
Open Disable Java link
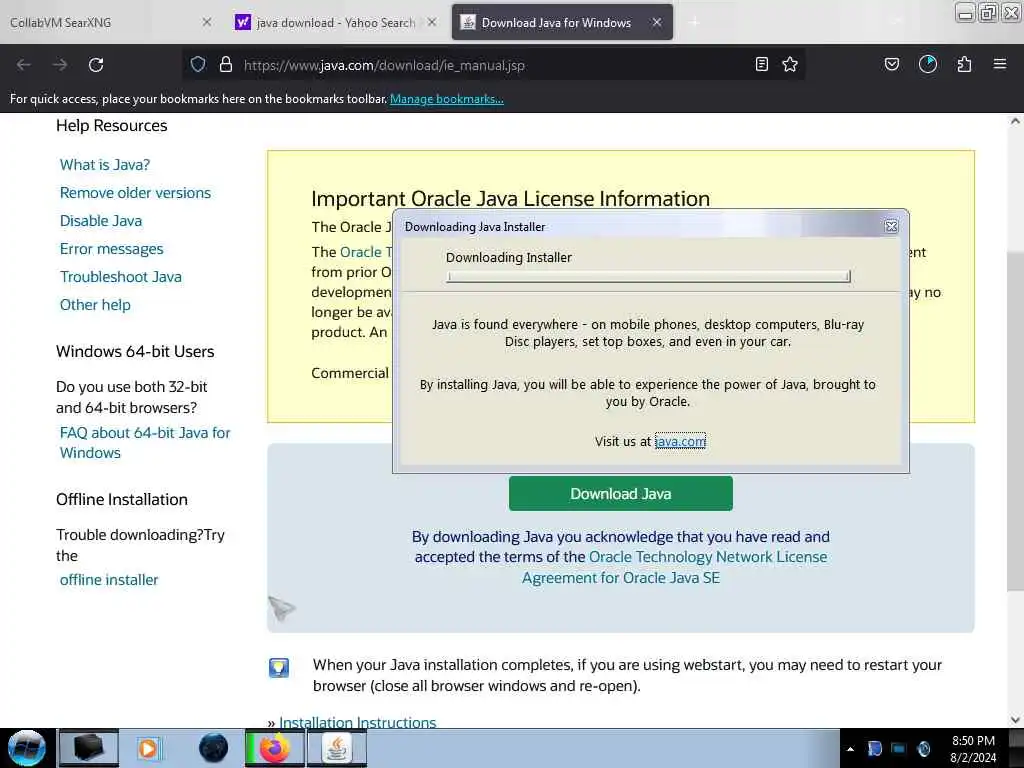click(101, 221)
